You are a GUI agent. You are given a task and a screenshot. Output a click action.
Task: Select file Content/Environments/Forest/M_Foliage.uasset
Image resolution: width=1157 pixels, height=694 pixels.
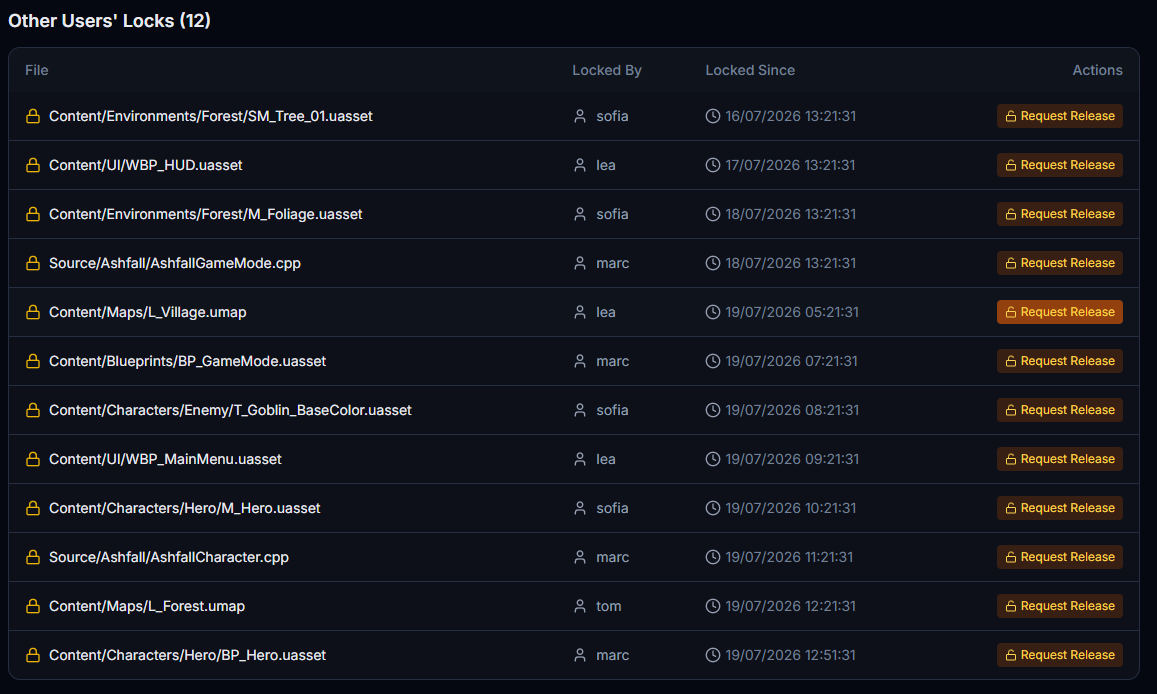[x=205, y=214]
